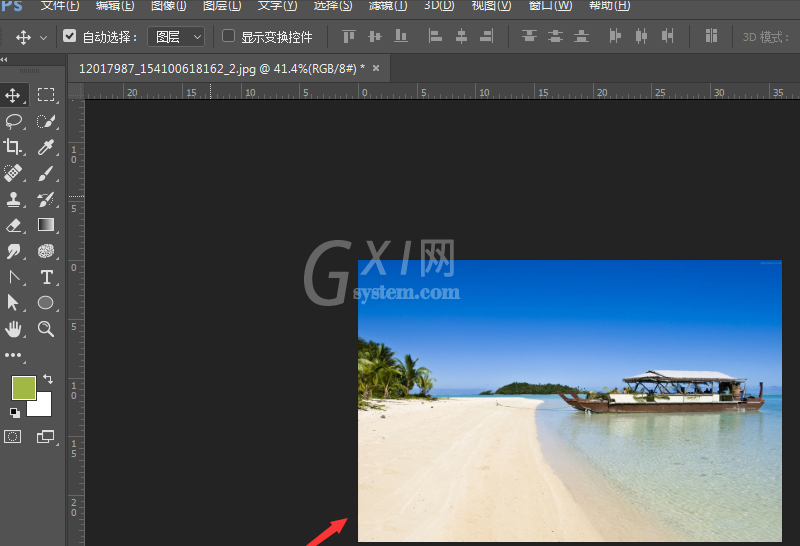Distribute bottom edges of layers
This screenshot has width=800, height=546.
(581, 36)
